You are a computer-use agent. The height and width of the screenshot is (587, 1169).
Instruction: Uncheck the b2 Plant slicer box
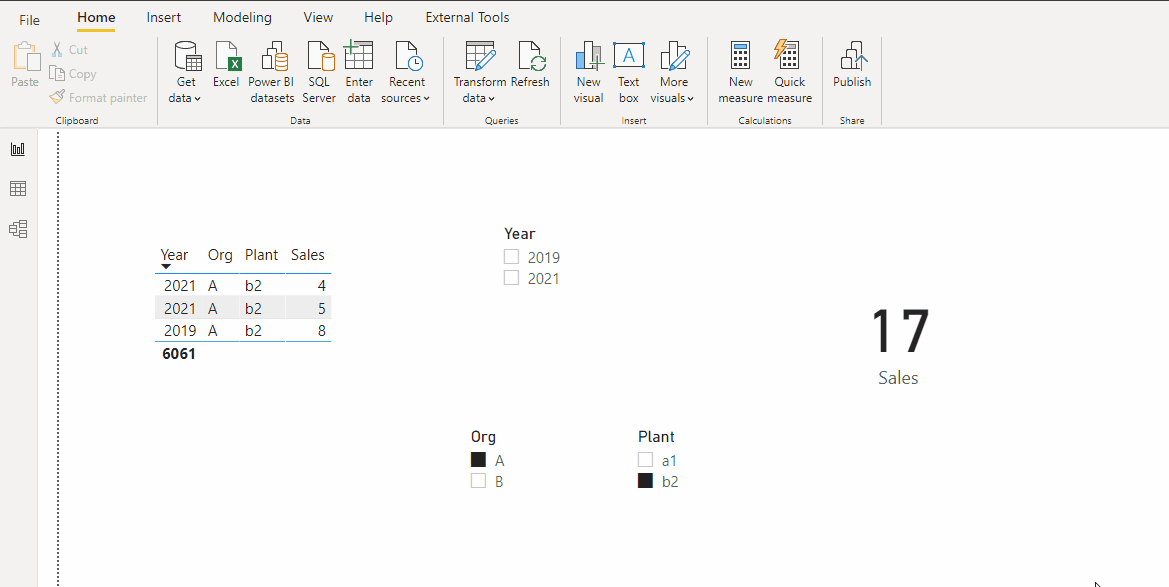(x=645, y=481)
